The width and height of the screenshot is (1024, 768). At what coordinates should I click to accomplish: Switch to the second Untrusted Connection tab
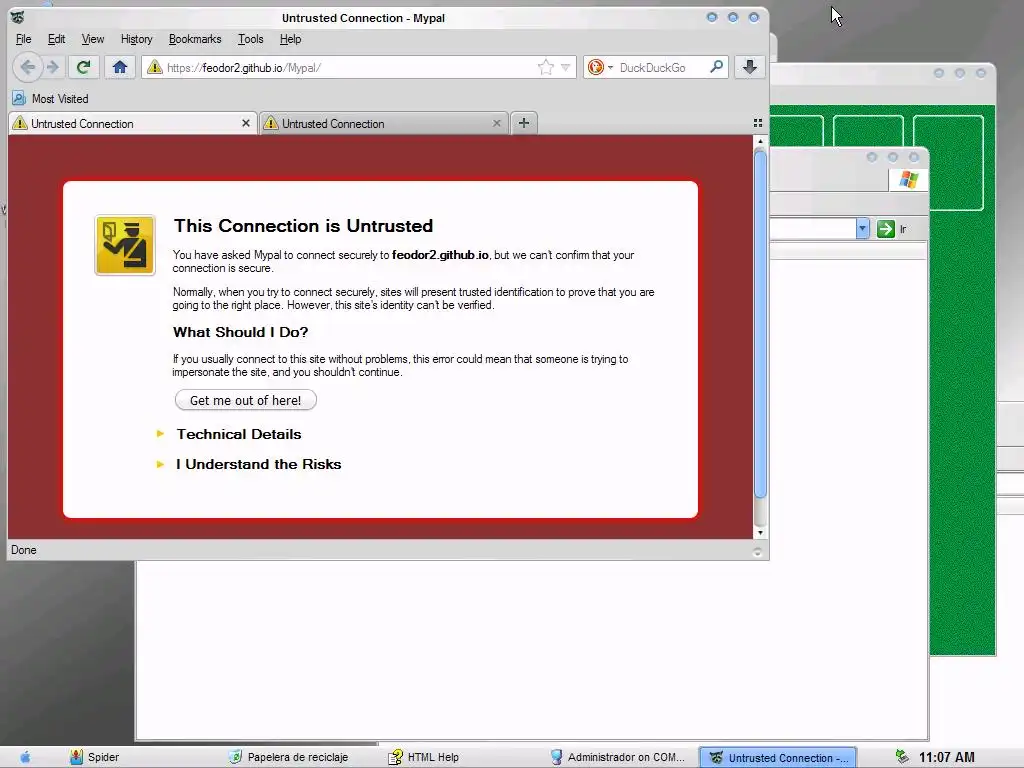383,123
